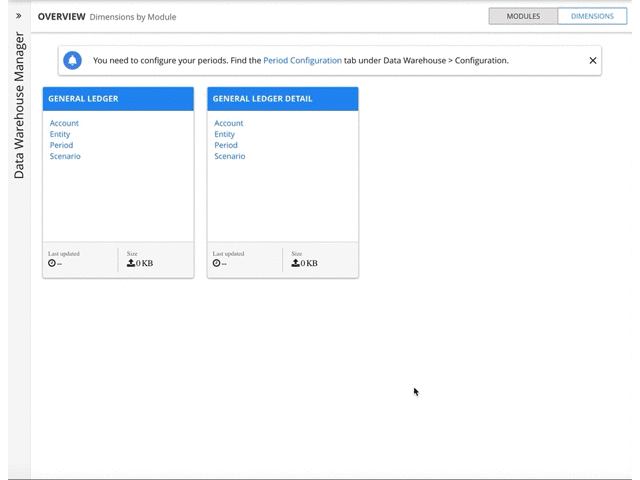Open Period under General Ledger
The width and height of the screenshot is (640, 480).
tap(61, 145)
